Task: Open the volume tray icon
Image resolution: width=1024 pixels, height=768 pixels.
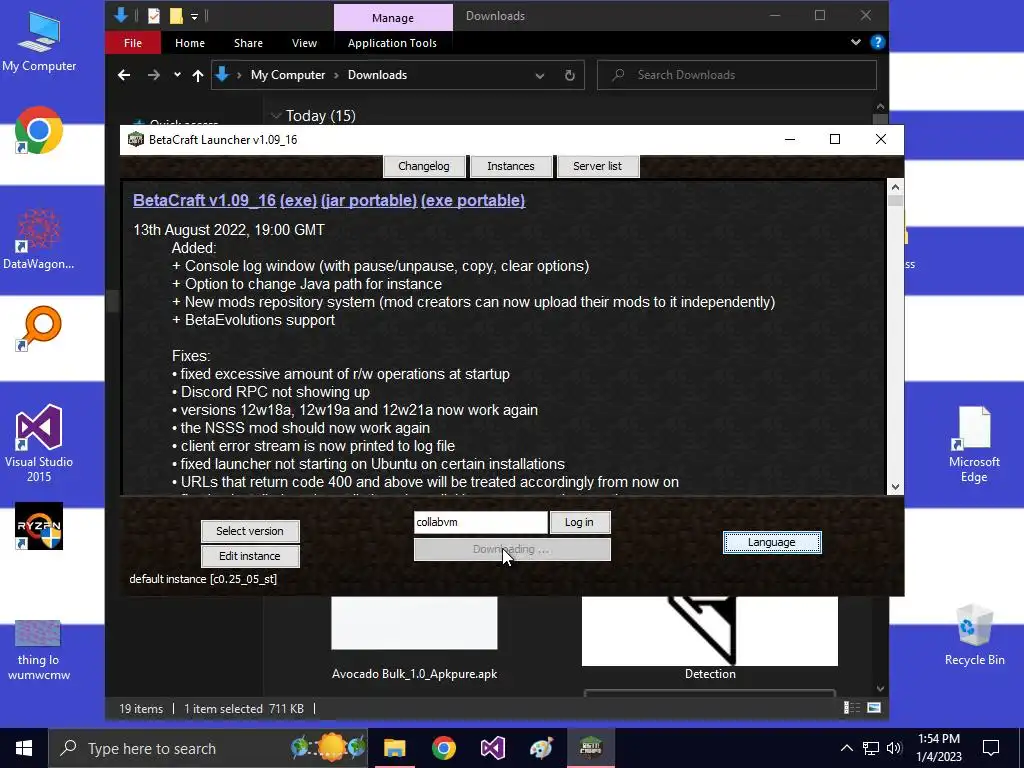Action: 894,748
